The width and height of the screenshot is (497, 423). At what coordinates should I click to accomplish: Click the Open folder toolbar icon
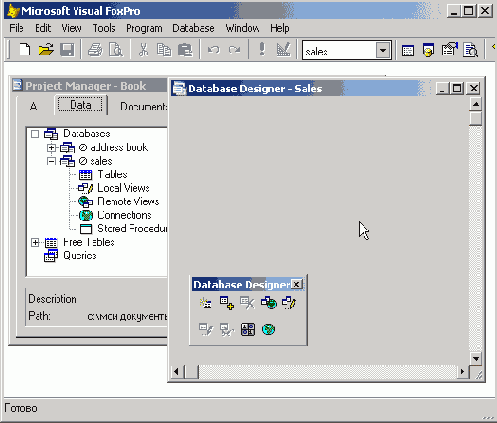[46, 50]
